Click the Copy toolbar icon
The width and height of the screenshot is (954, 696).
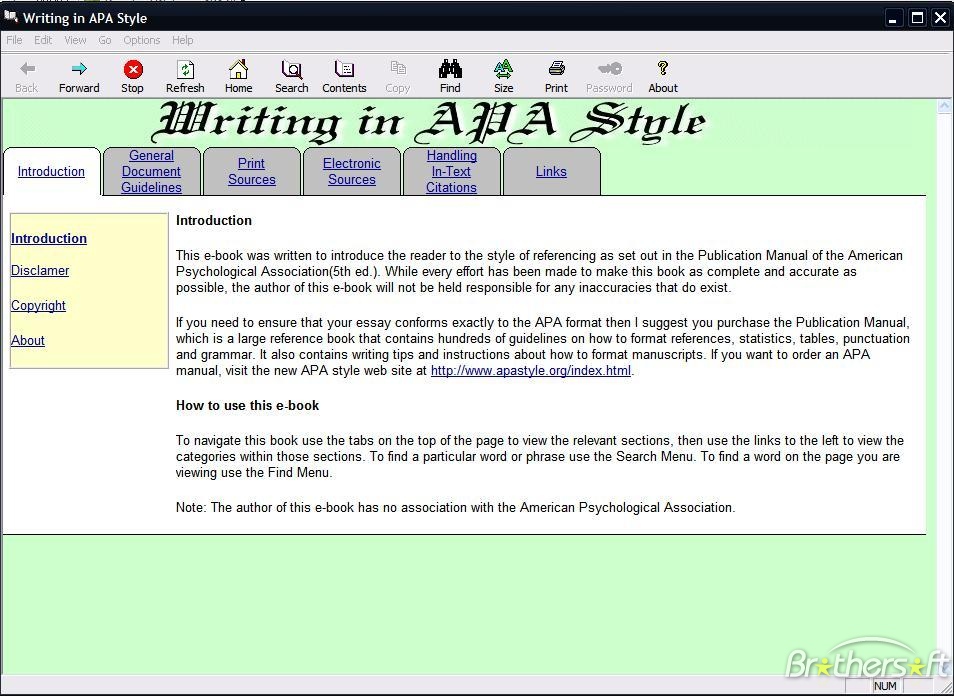point(398,68)
